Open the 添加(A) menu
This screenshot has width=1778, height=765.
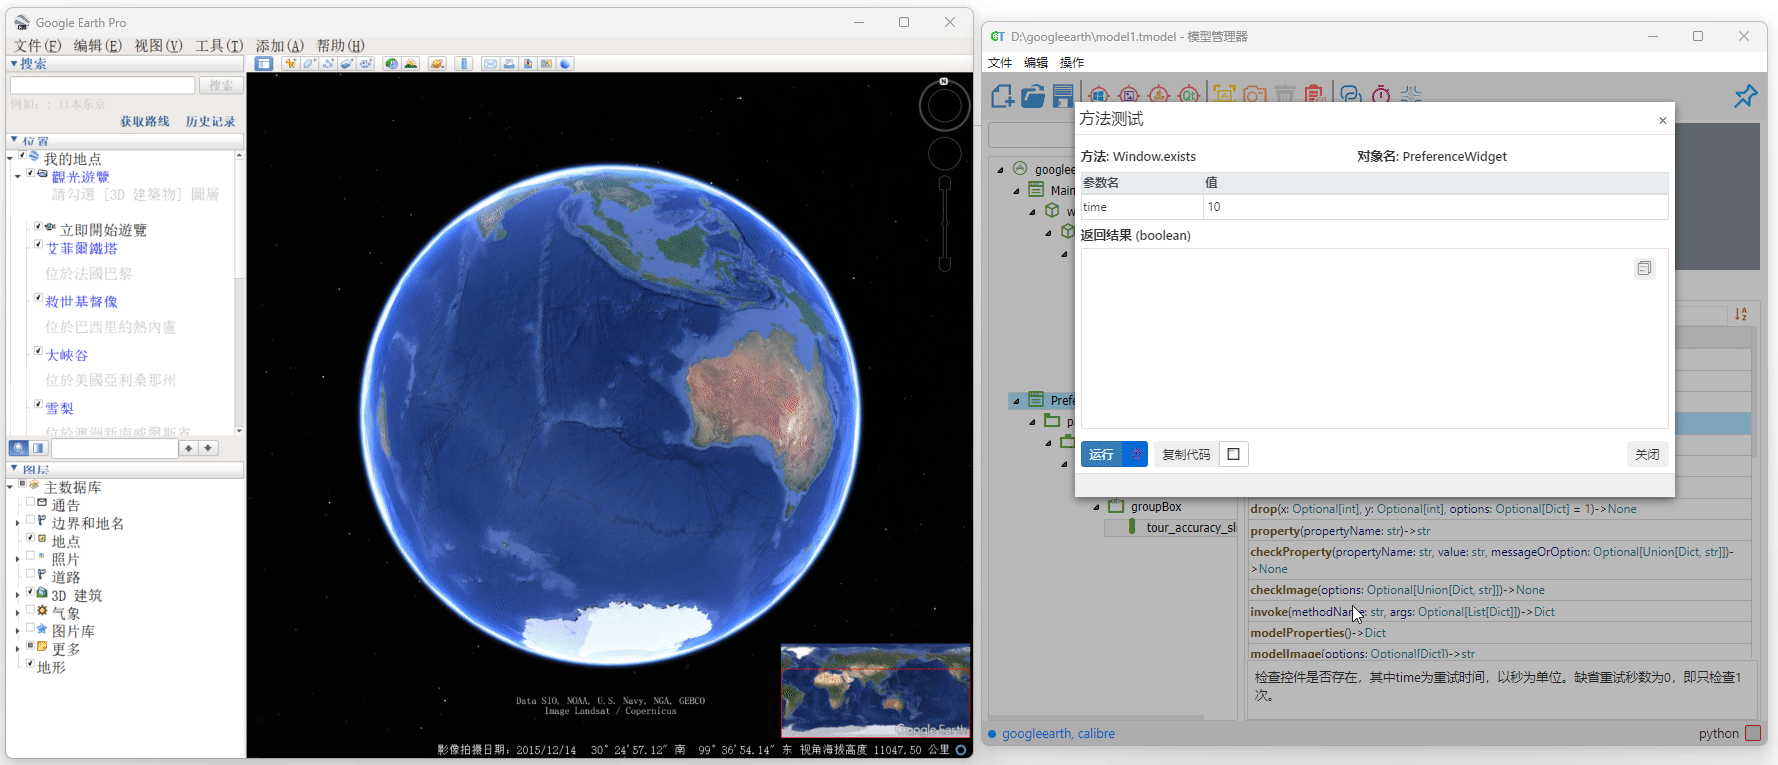tap(280, 46)
